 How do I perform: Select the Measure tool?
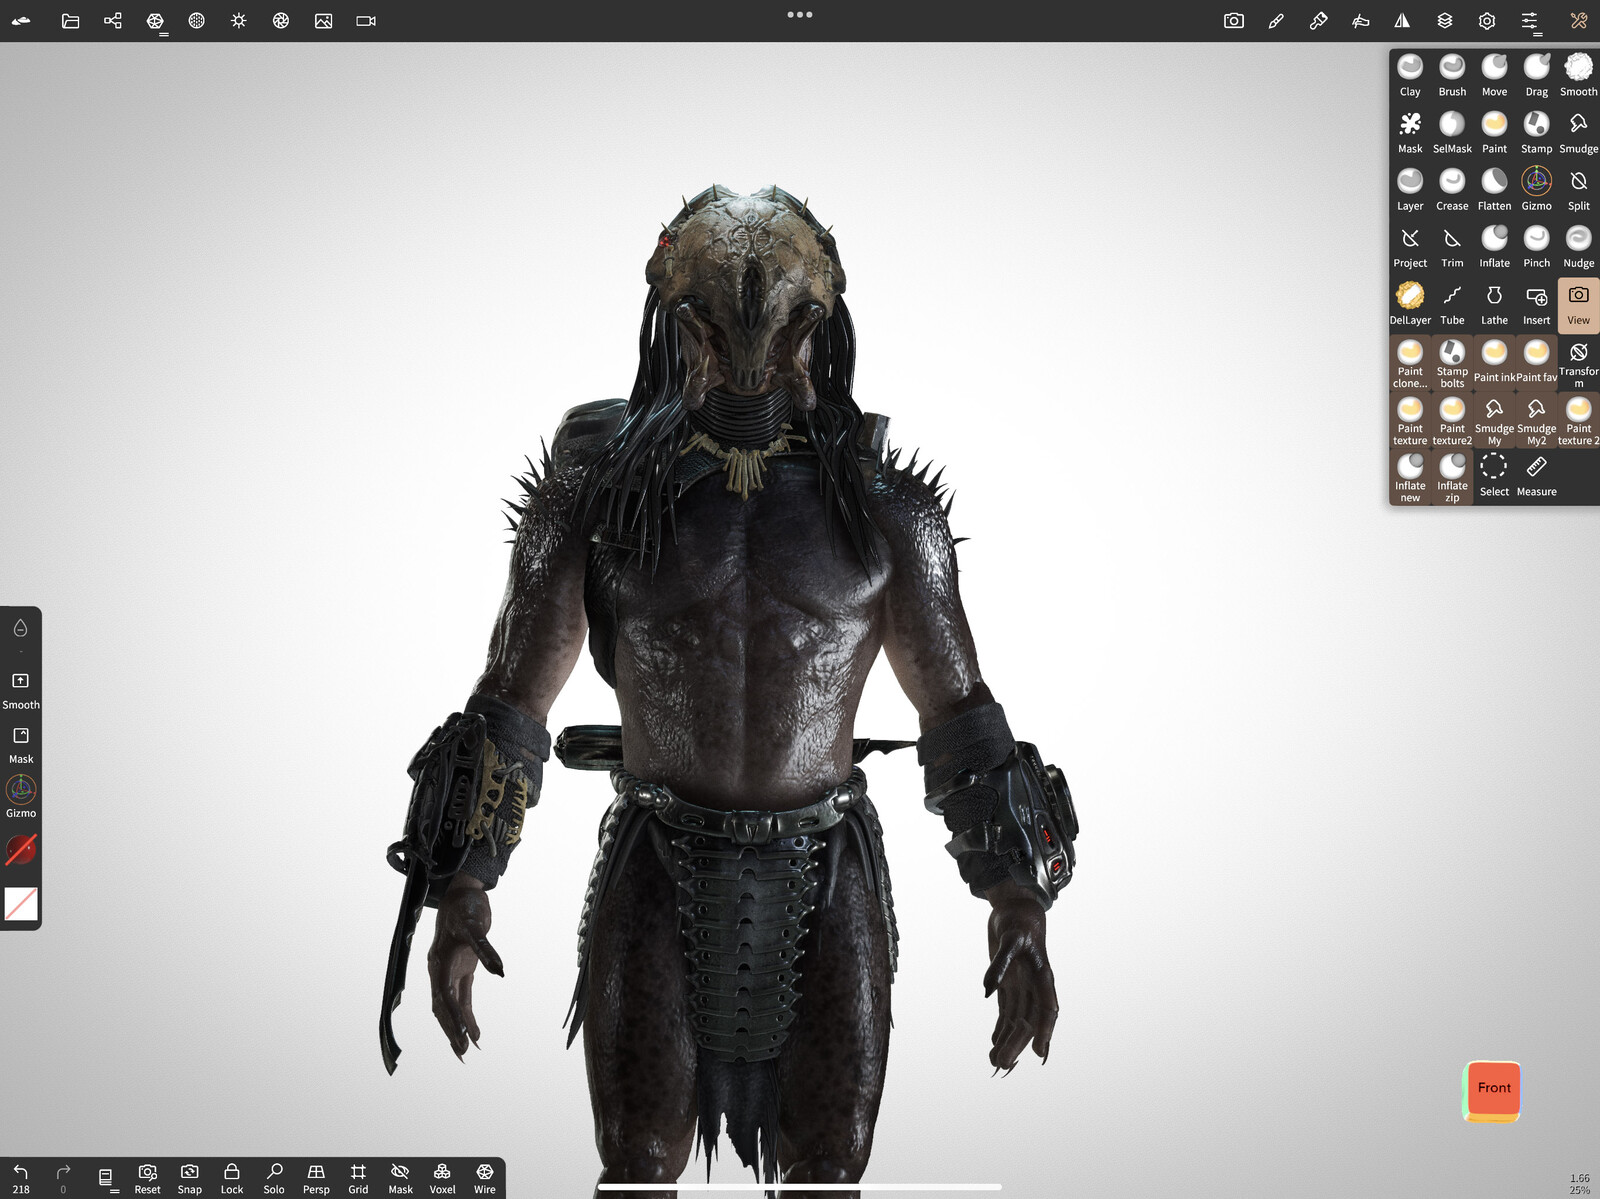coord(1536,468)
